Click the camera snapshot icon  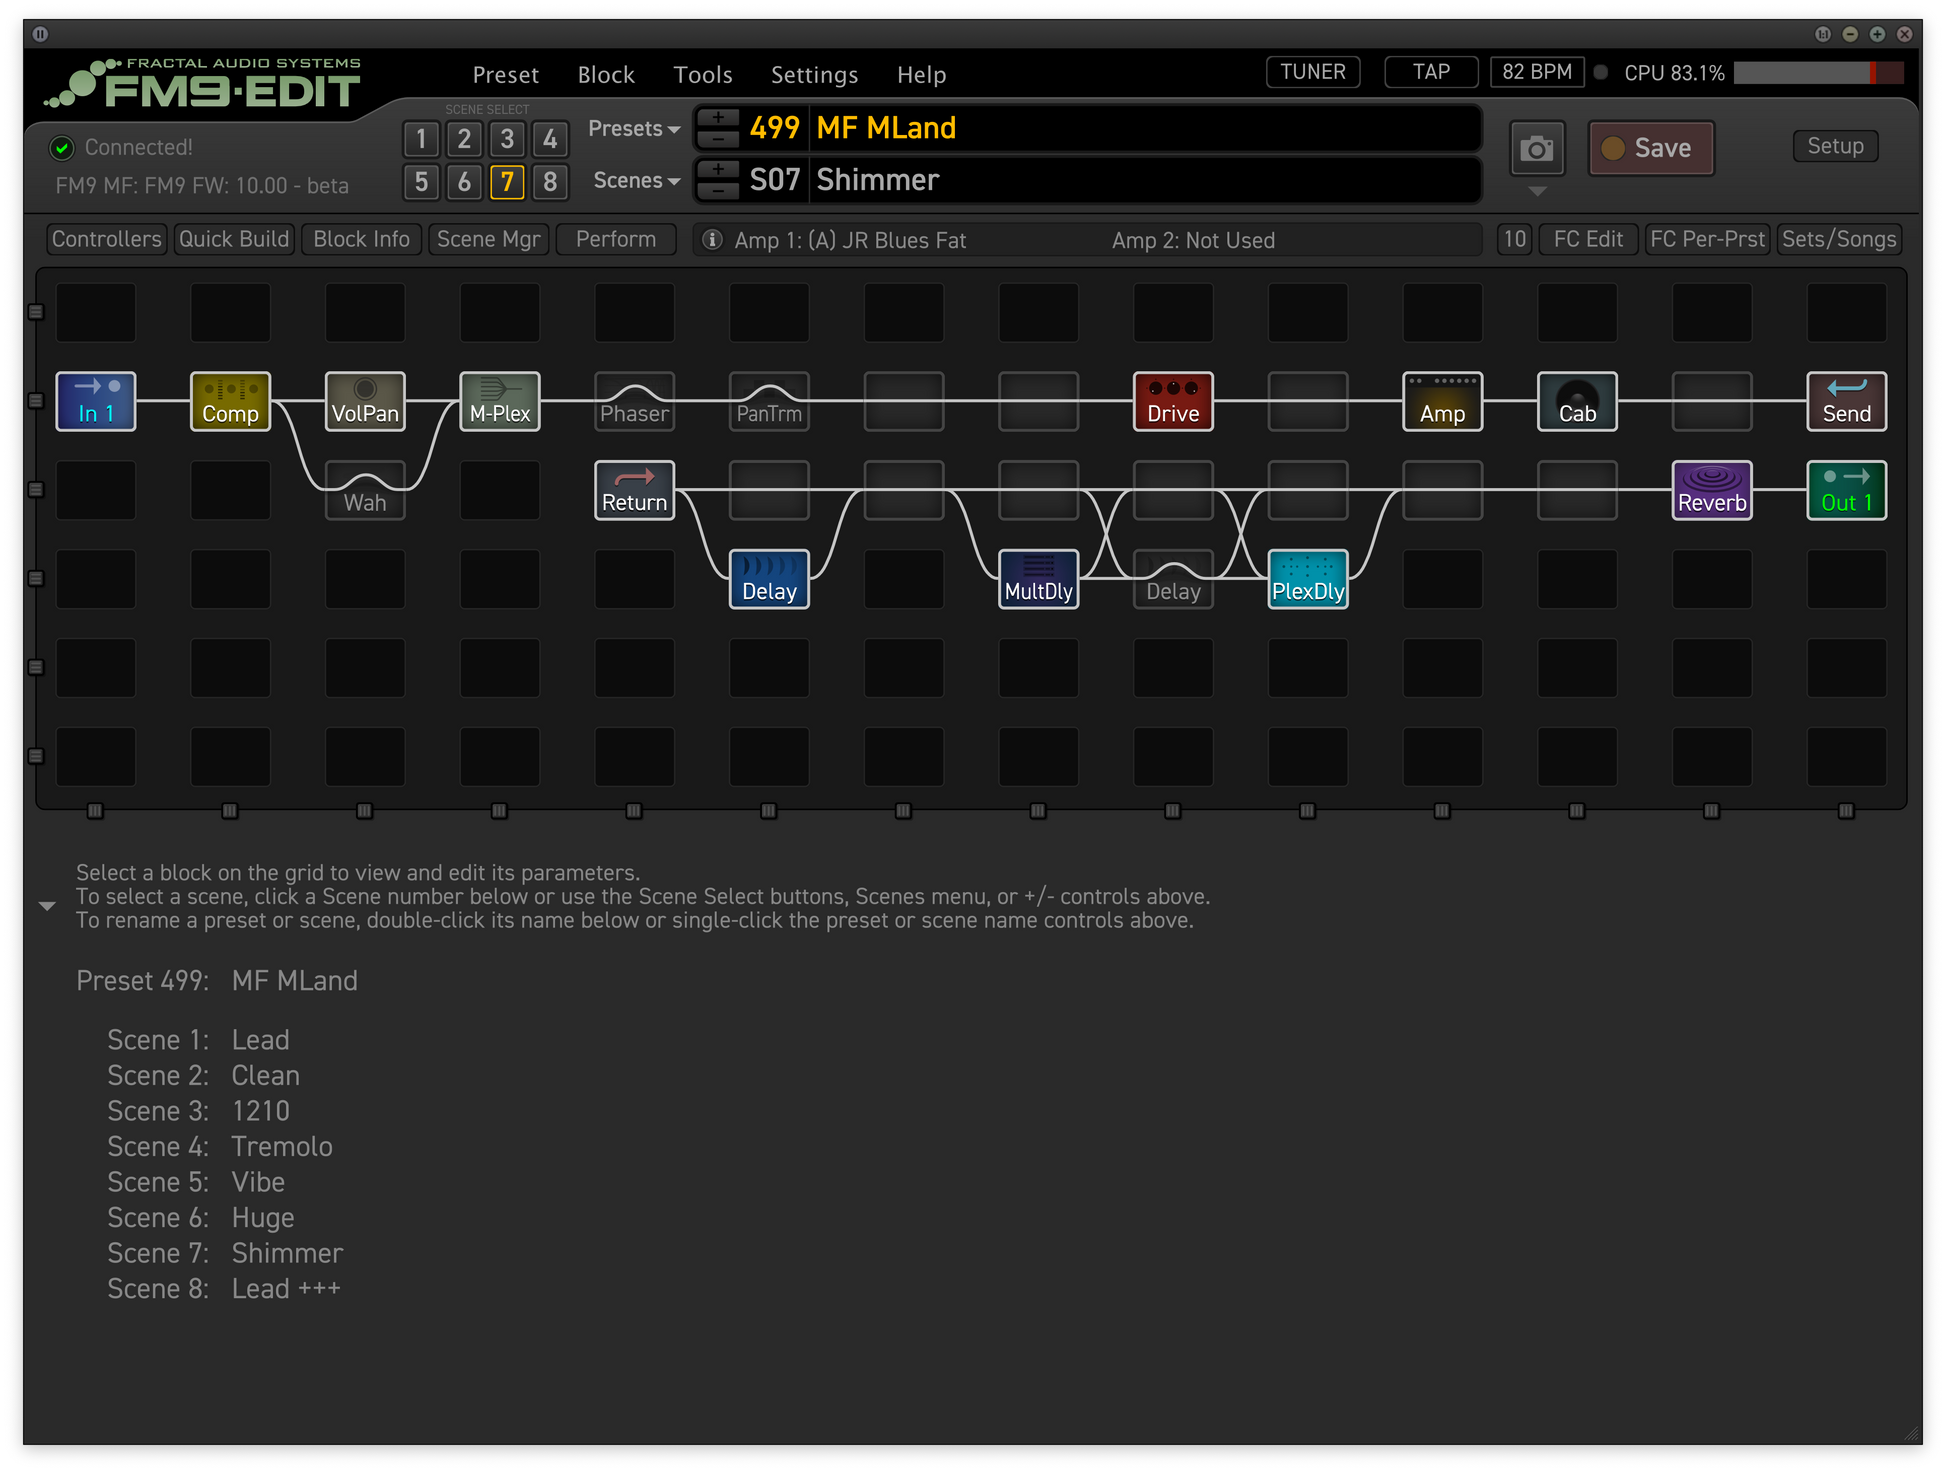tap(1536, 149)
